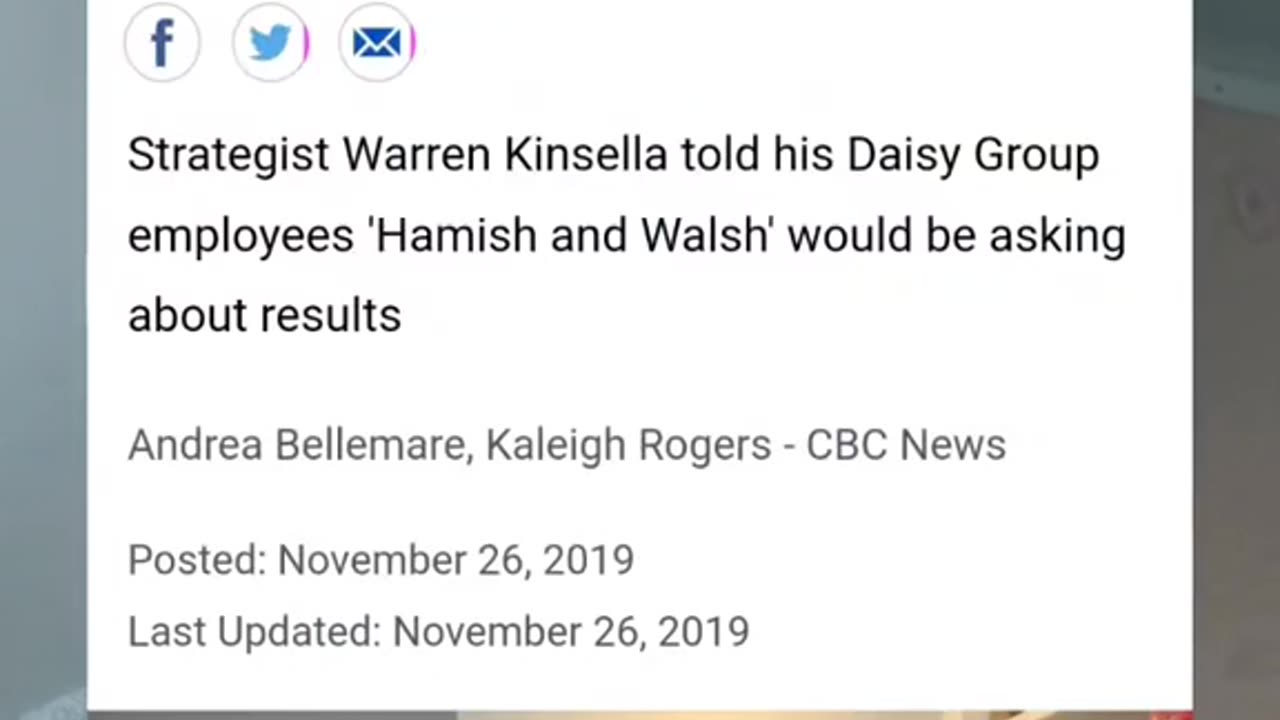The image size is (1280, 720).
Task: Click the word employees in the summary
Action: point(240,236)
